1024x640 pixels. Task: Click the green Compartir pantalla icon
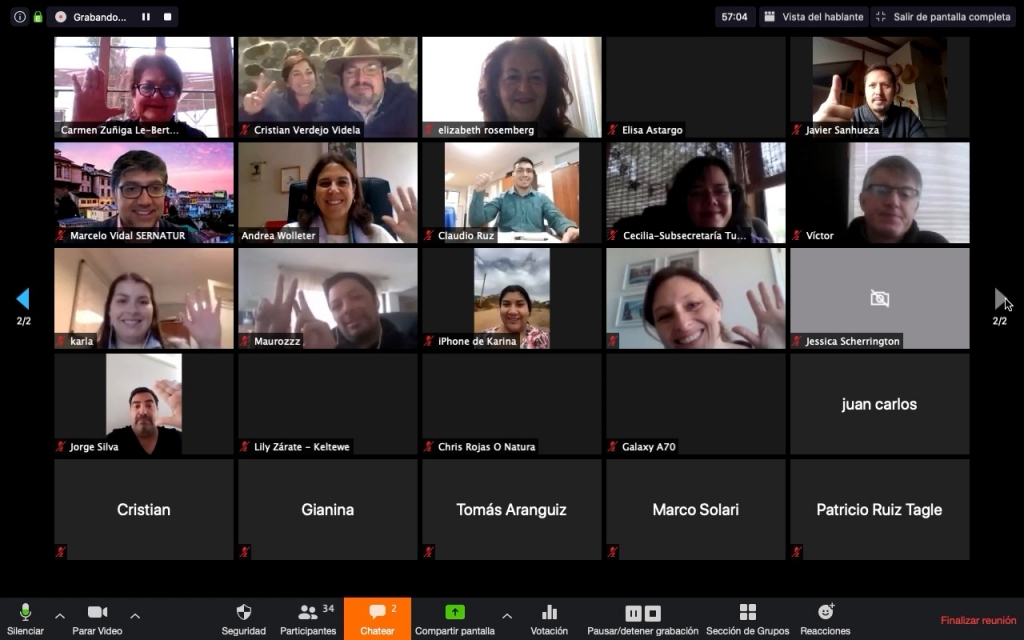click(x=455, y=612)
